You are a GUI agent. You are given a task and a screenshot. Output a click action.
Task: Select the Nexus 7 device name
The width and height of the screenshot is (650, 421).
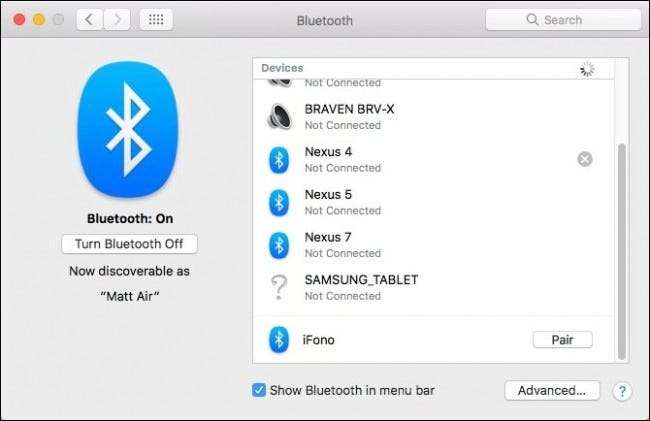point(328,237)
